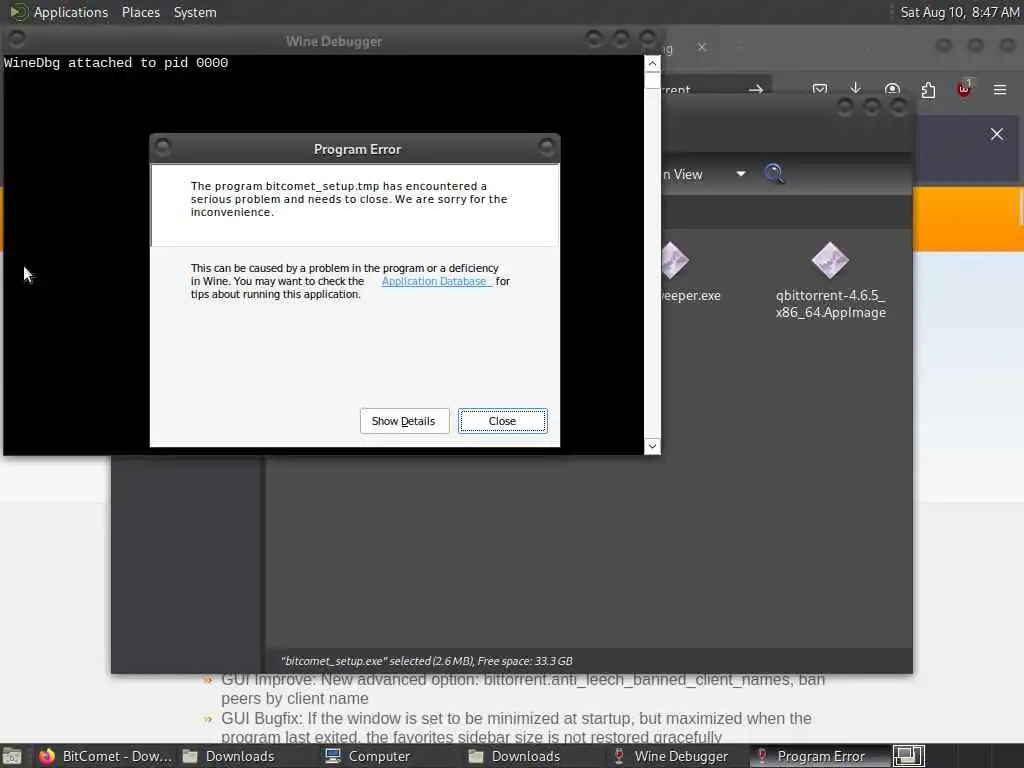Close the Firefox browser tab
This screenshot has width=1024, height=768.
702,47
